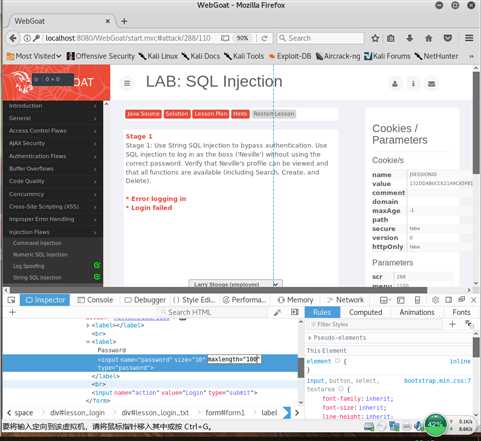Click the Solution button
Screen dimensions: 481x441
point(177,114)
